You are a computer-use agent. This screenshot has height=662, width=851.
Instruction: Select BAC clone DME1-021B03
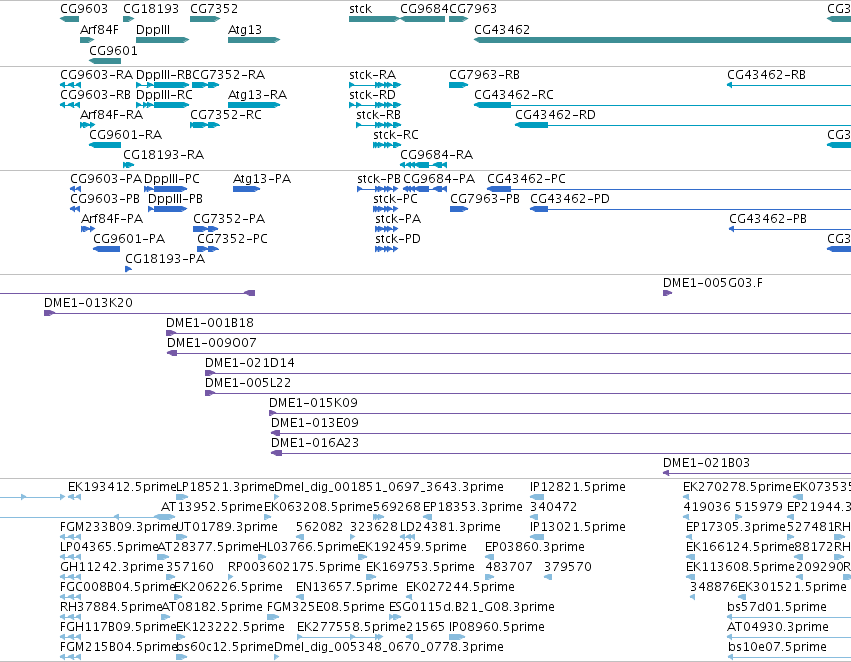(x=757, y=473)
